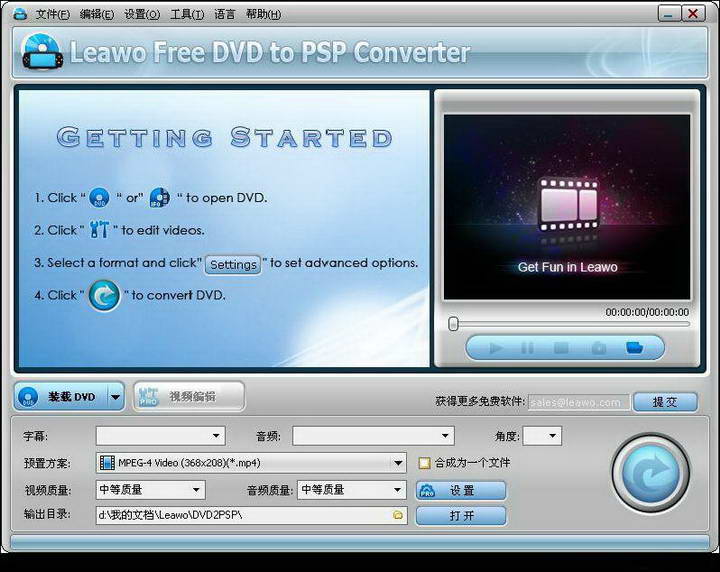This screenshot has height=572, width=720.
Task: Click the 00:00:00/00:00:00 time display
Action: tap(647, 312)
